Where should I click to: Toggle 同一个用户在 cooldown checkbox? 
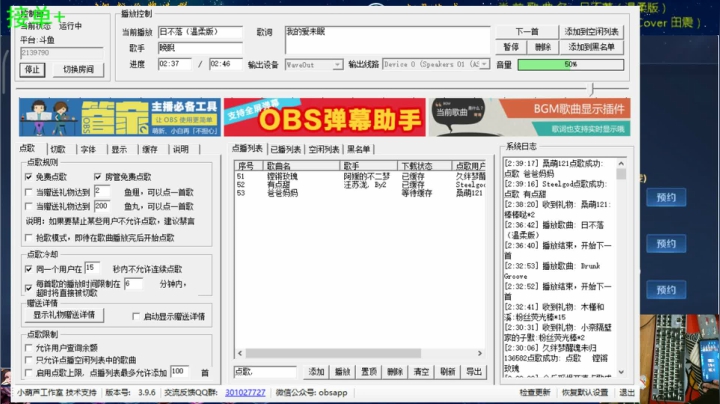pyautogui.click(x=28, y=269)
